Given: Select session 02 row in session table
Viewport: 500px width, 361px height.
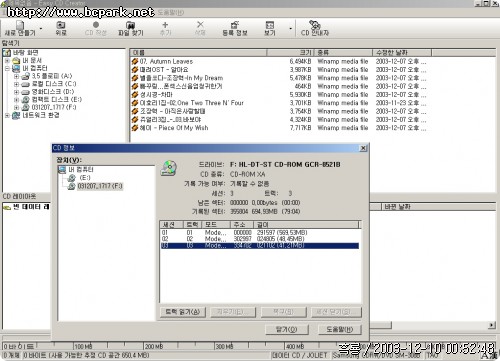Looking at the screenshot, I should [x=259, y=239].
